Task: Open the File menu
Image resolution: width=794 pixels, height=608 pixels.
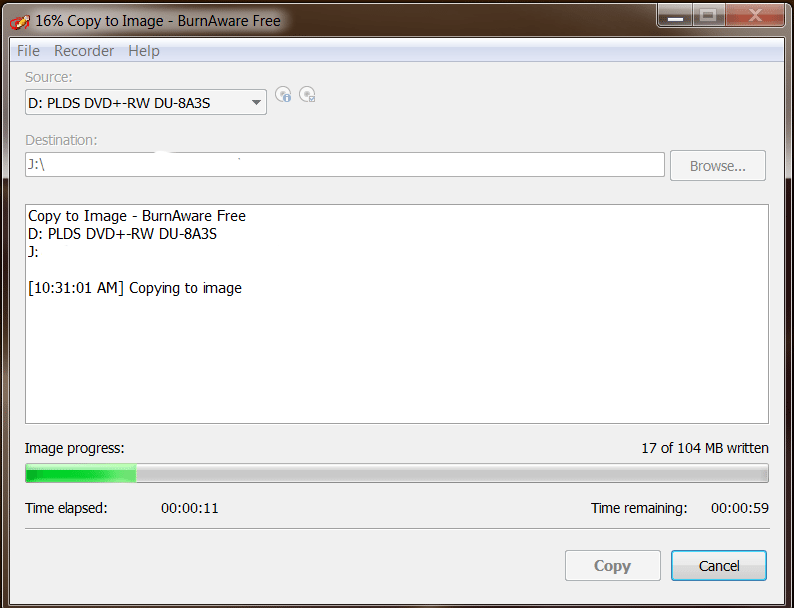Action: [x=28, y=51]
